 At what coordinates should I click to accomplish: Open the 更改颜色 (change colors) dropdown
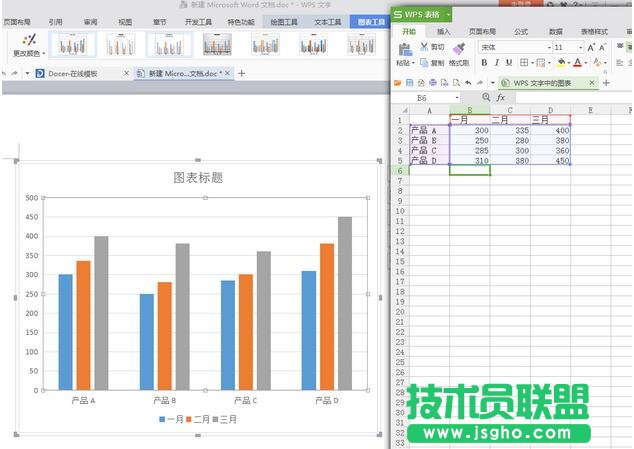pyautogui.click(x=29, y=45)
